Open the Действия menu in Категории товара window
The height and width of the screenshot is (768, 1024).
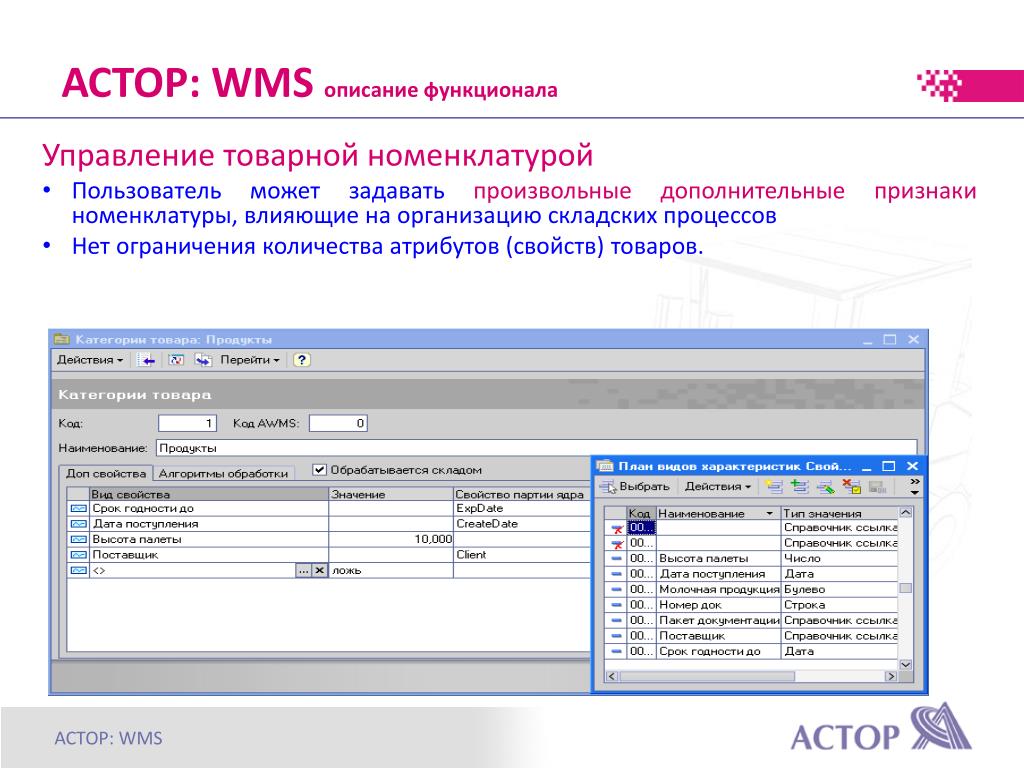[x=89, y=360]
